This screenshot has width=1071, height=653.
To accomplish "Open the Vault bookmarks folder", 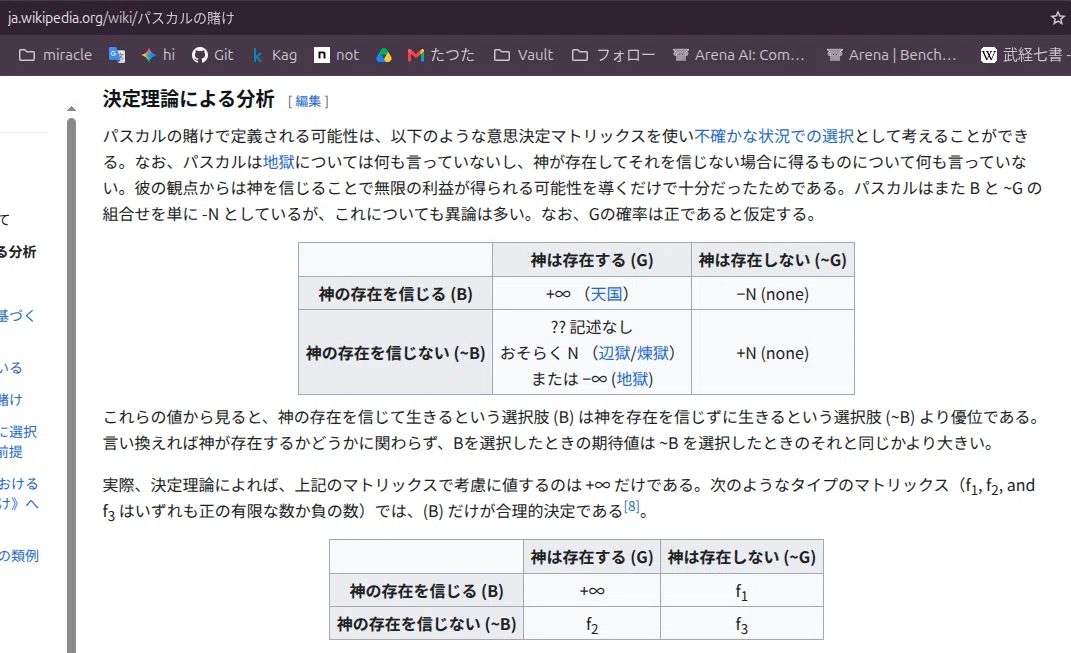I will 523,55.
